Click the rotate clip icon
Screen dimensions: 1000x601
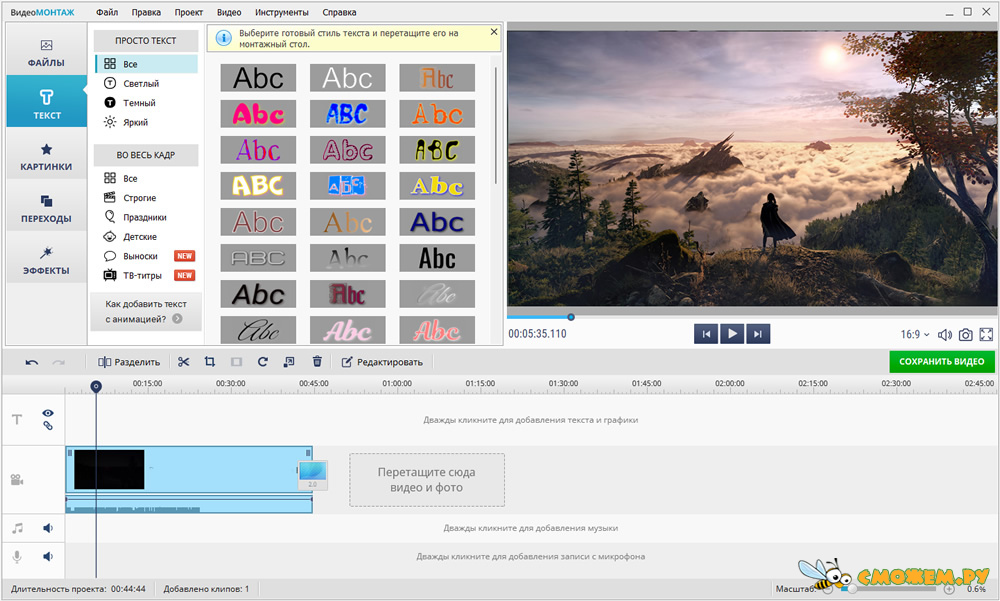coord(263,362)
